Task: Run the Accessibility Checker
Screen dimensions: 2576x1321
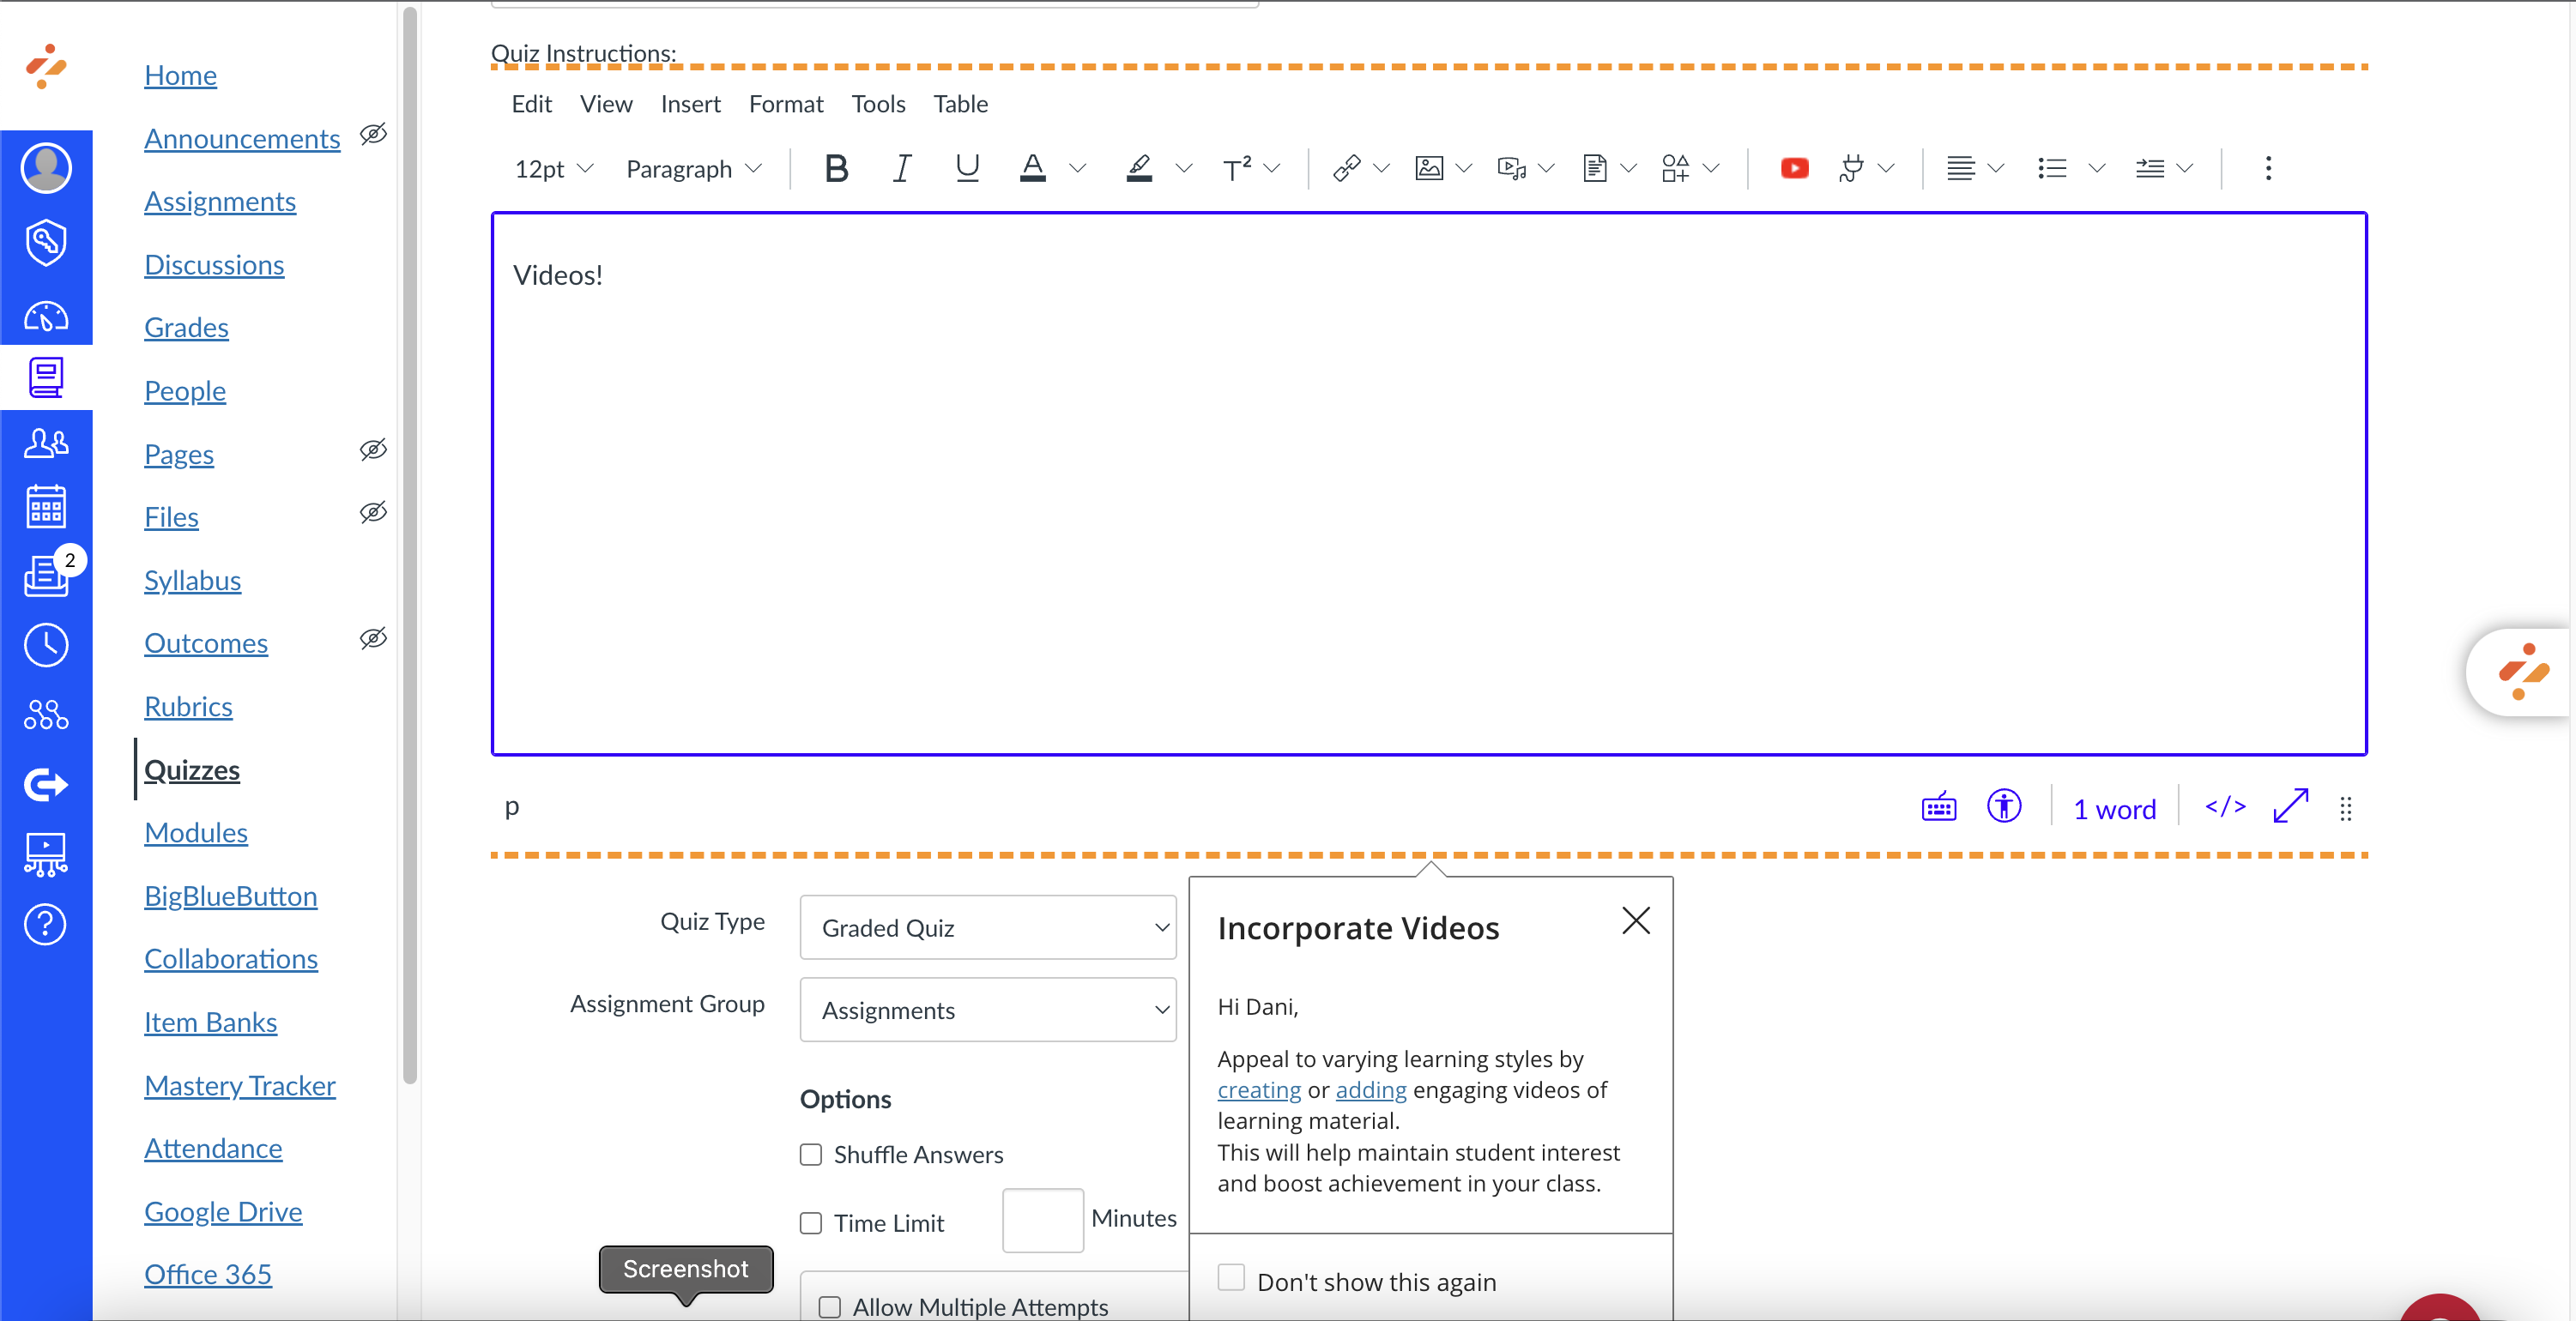Action: [x=2006, y=807]
